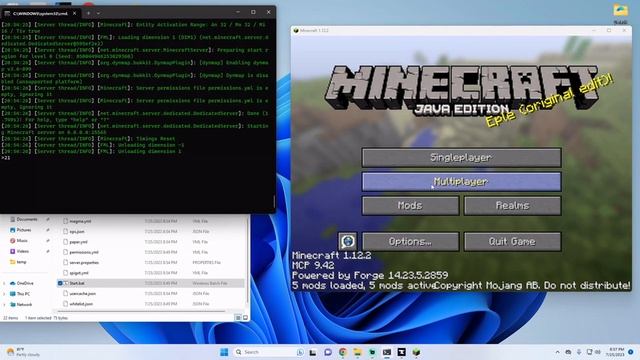Open Music in explorer sidebar

22,240
